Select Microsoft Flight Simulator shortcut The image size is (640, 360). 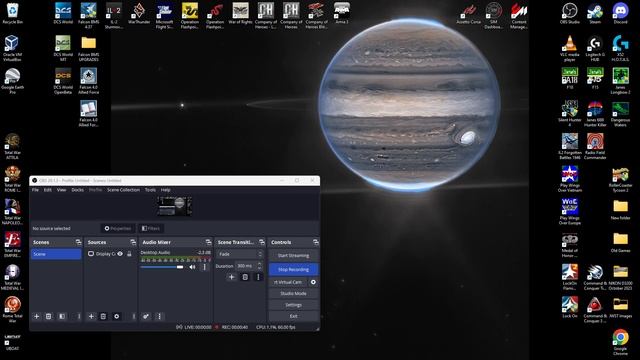[164, 16]
